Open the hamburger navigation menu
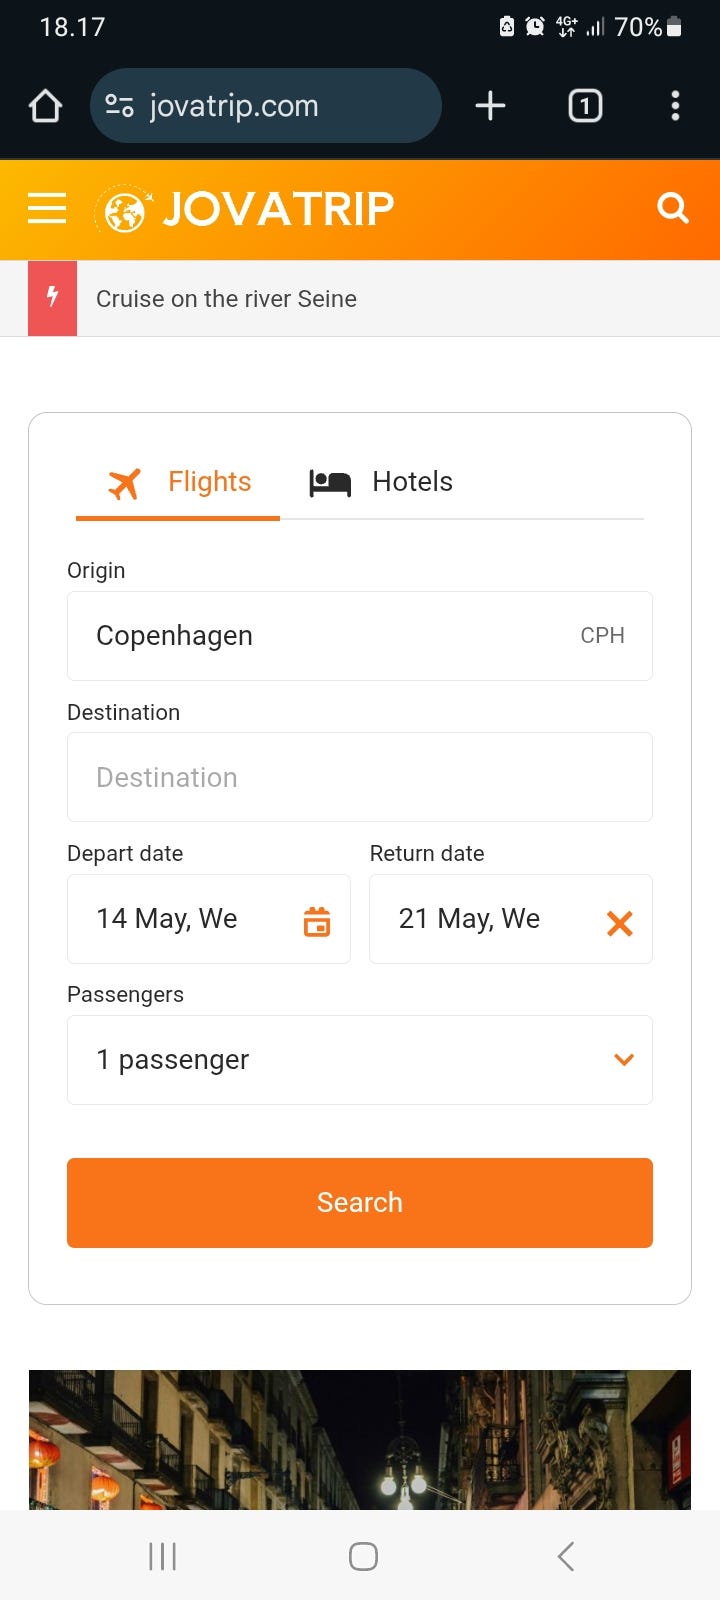The image size is (720, 1600). 46,209
